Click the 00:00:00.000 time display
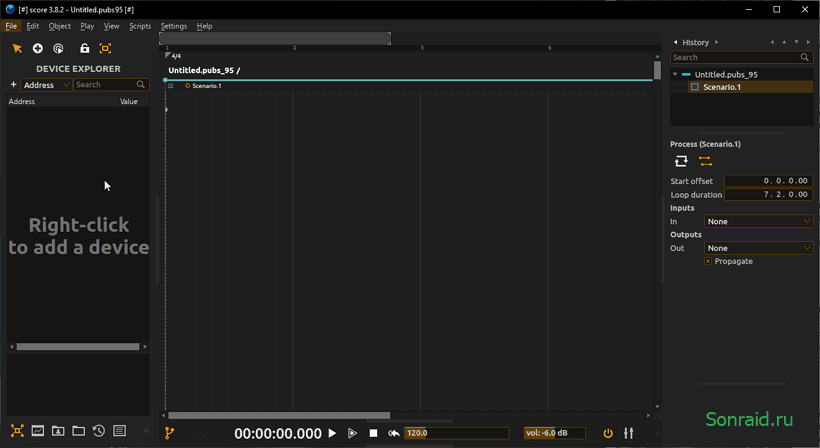Image resolution: width=820 pixels, height=448 pixels. (278, 433)
